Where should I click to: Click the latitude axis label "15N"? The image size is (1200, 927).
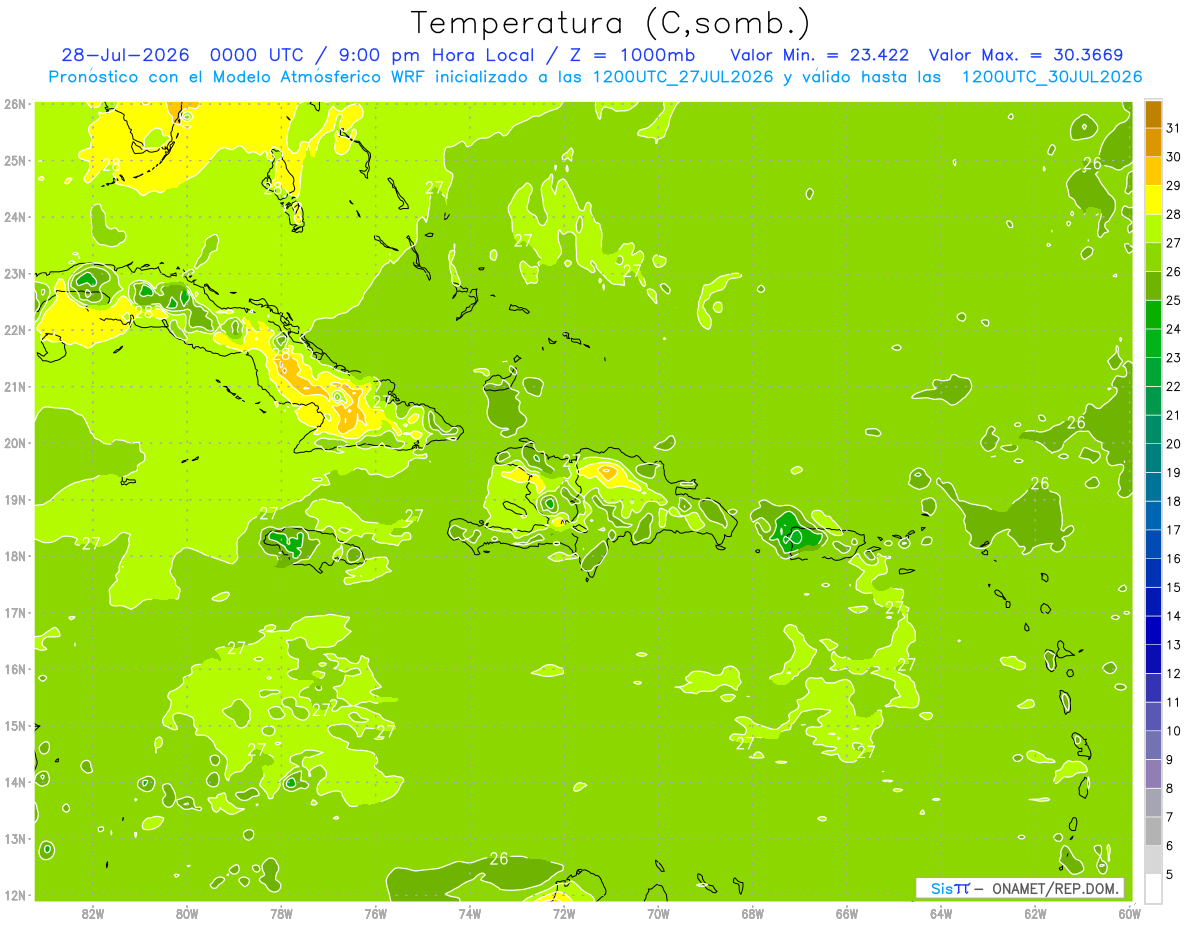[x=15, y=726]
